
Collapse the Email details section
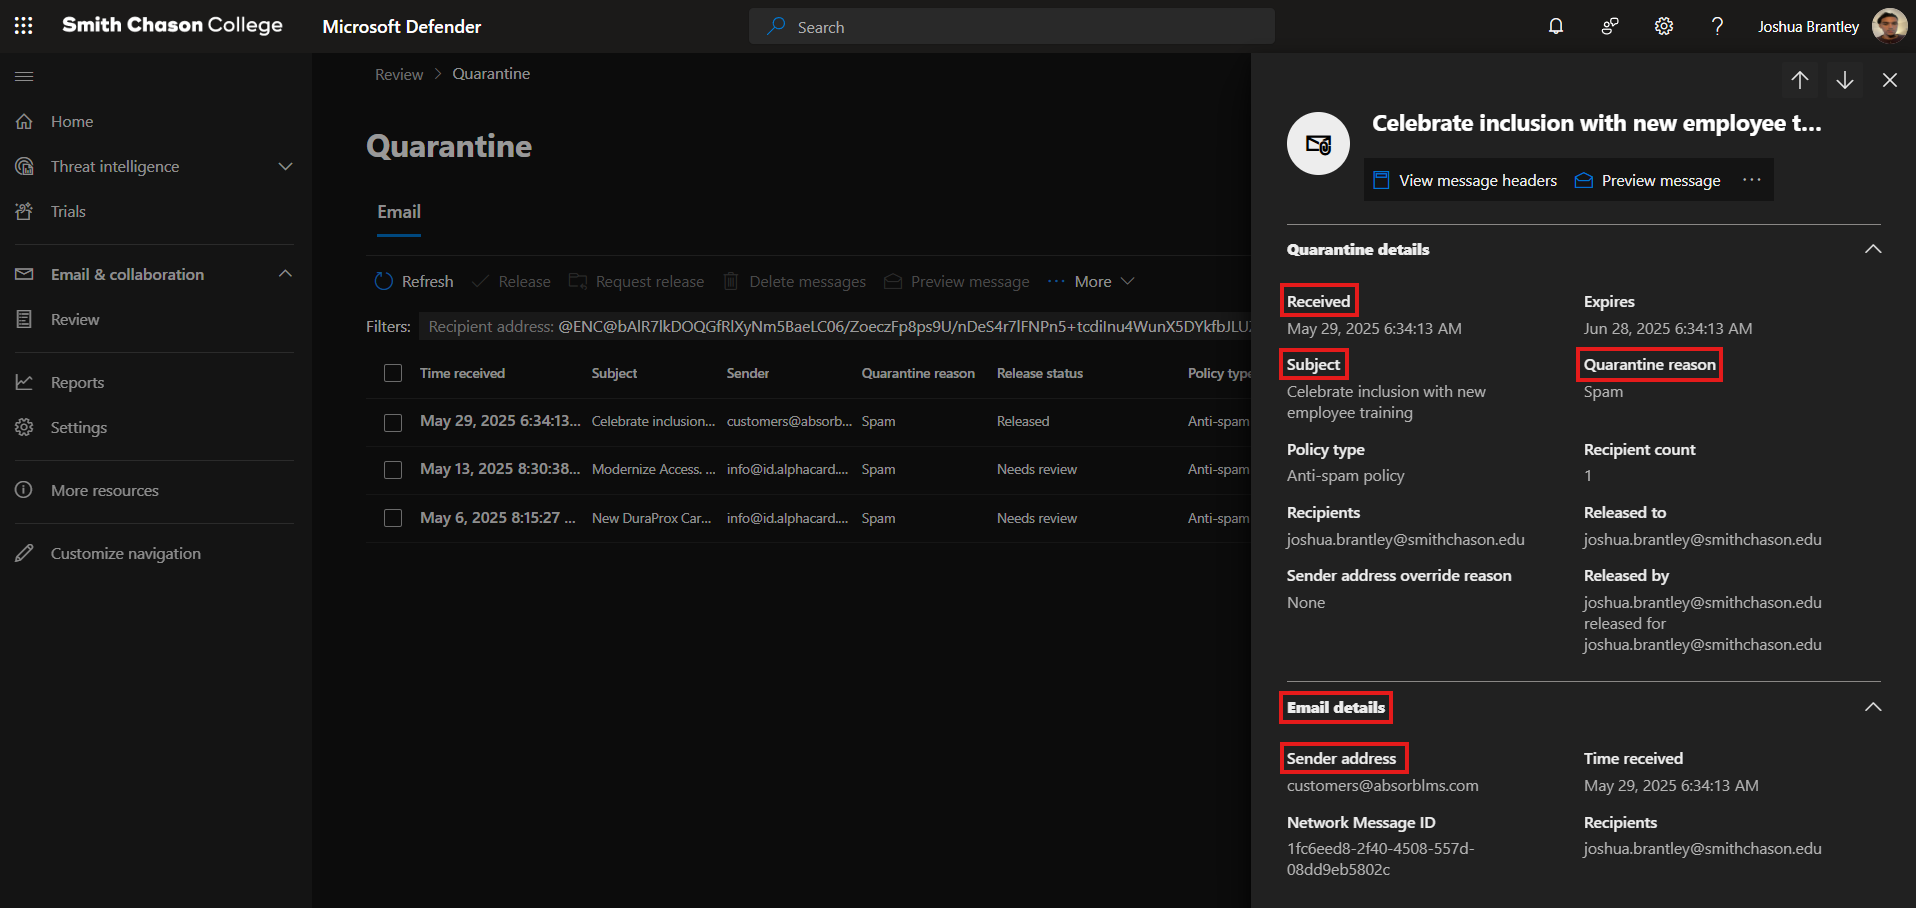(1873, 707)
